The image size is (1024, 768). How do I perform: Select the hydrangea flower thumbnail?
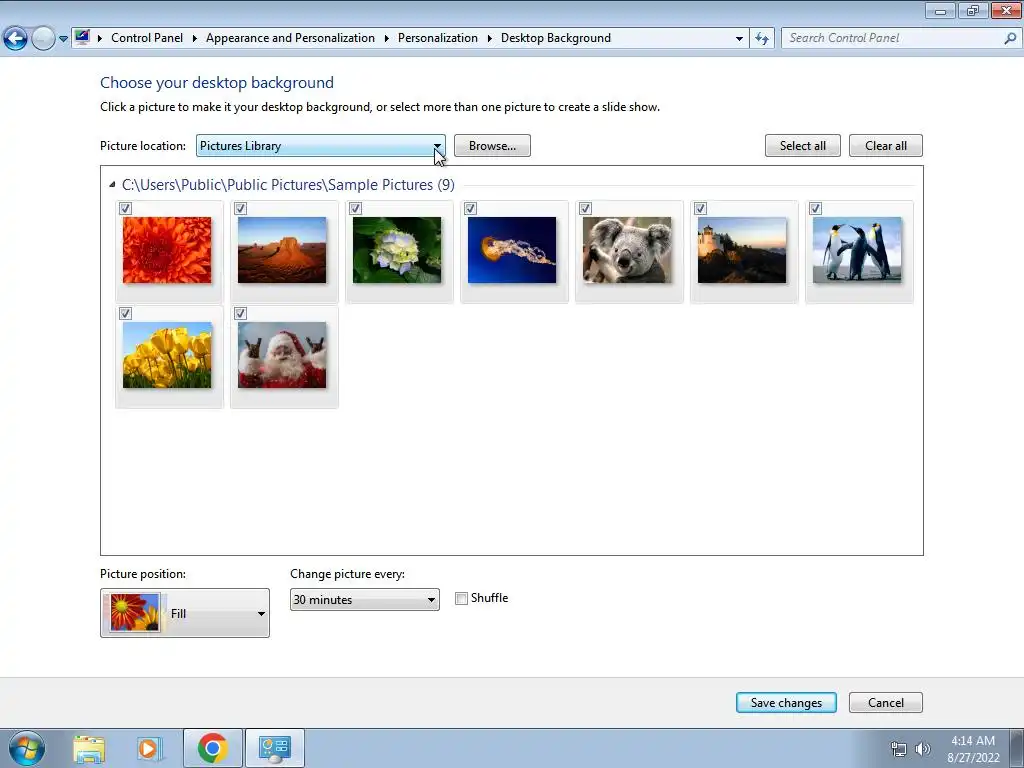(x=397, y=250)
